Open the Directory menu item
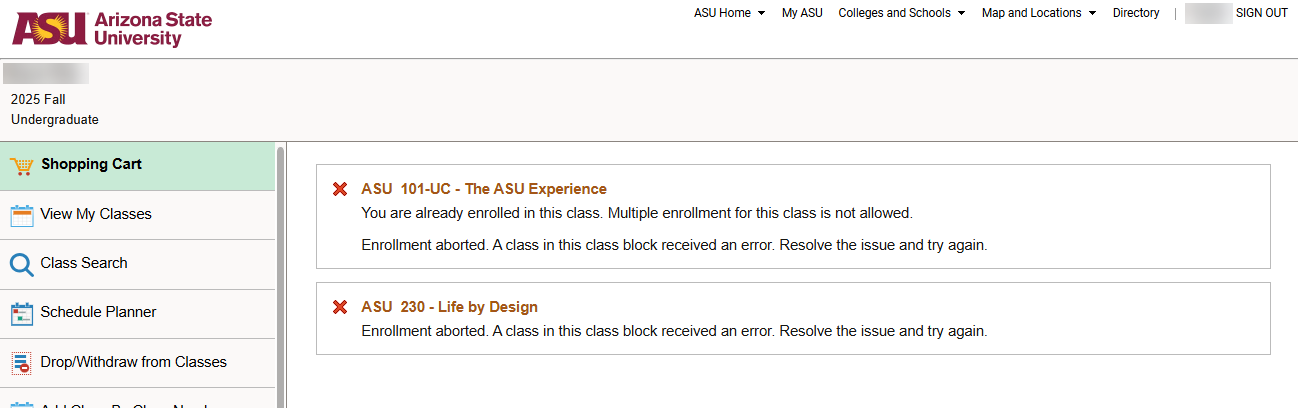The image size is (1298, 408). click(x=1136, y=13)
